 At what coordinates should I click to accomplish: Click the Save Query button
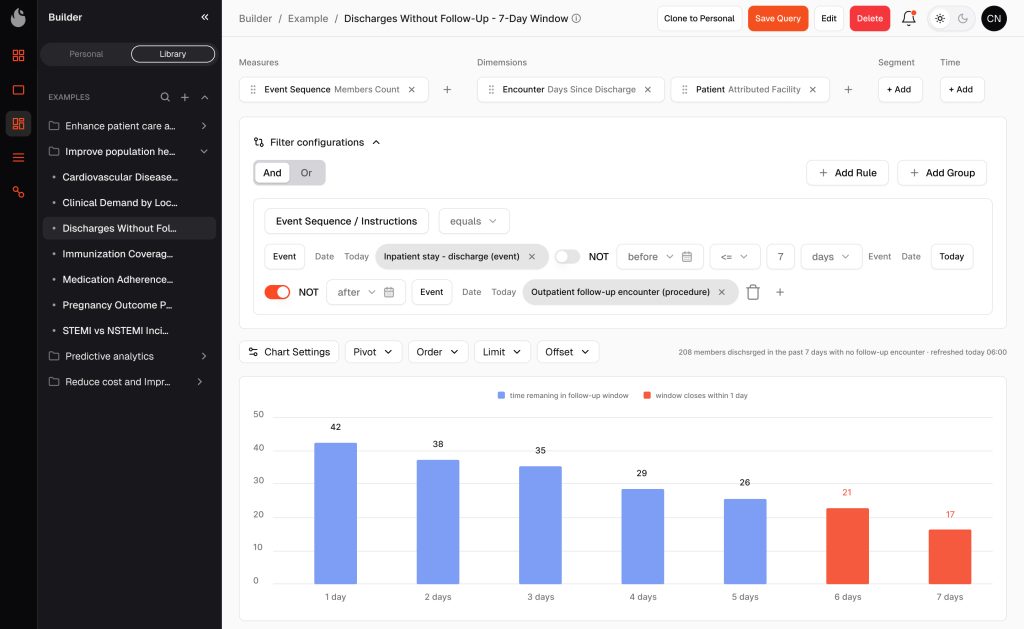pyautogui.click(x=778, y=18)
